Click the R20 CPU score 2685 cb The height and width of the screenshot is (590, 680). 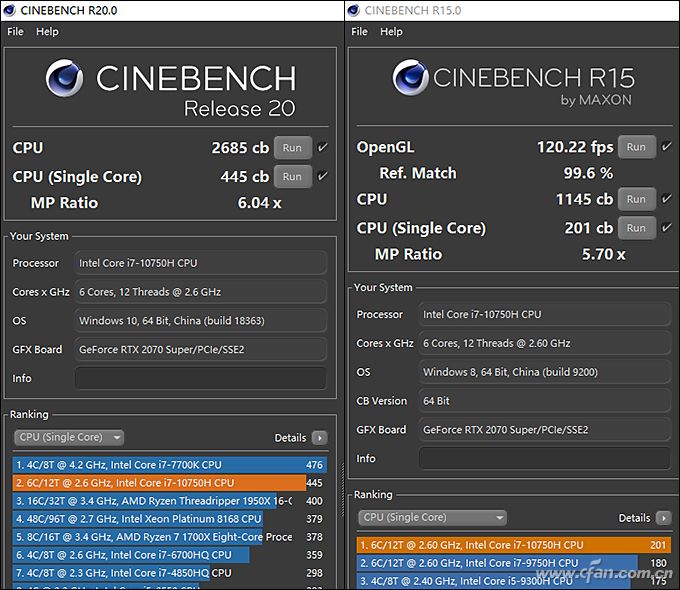pos(240,148)
